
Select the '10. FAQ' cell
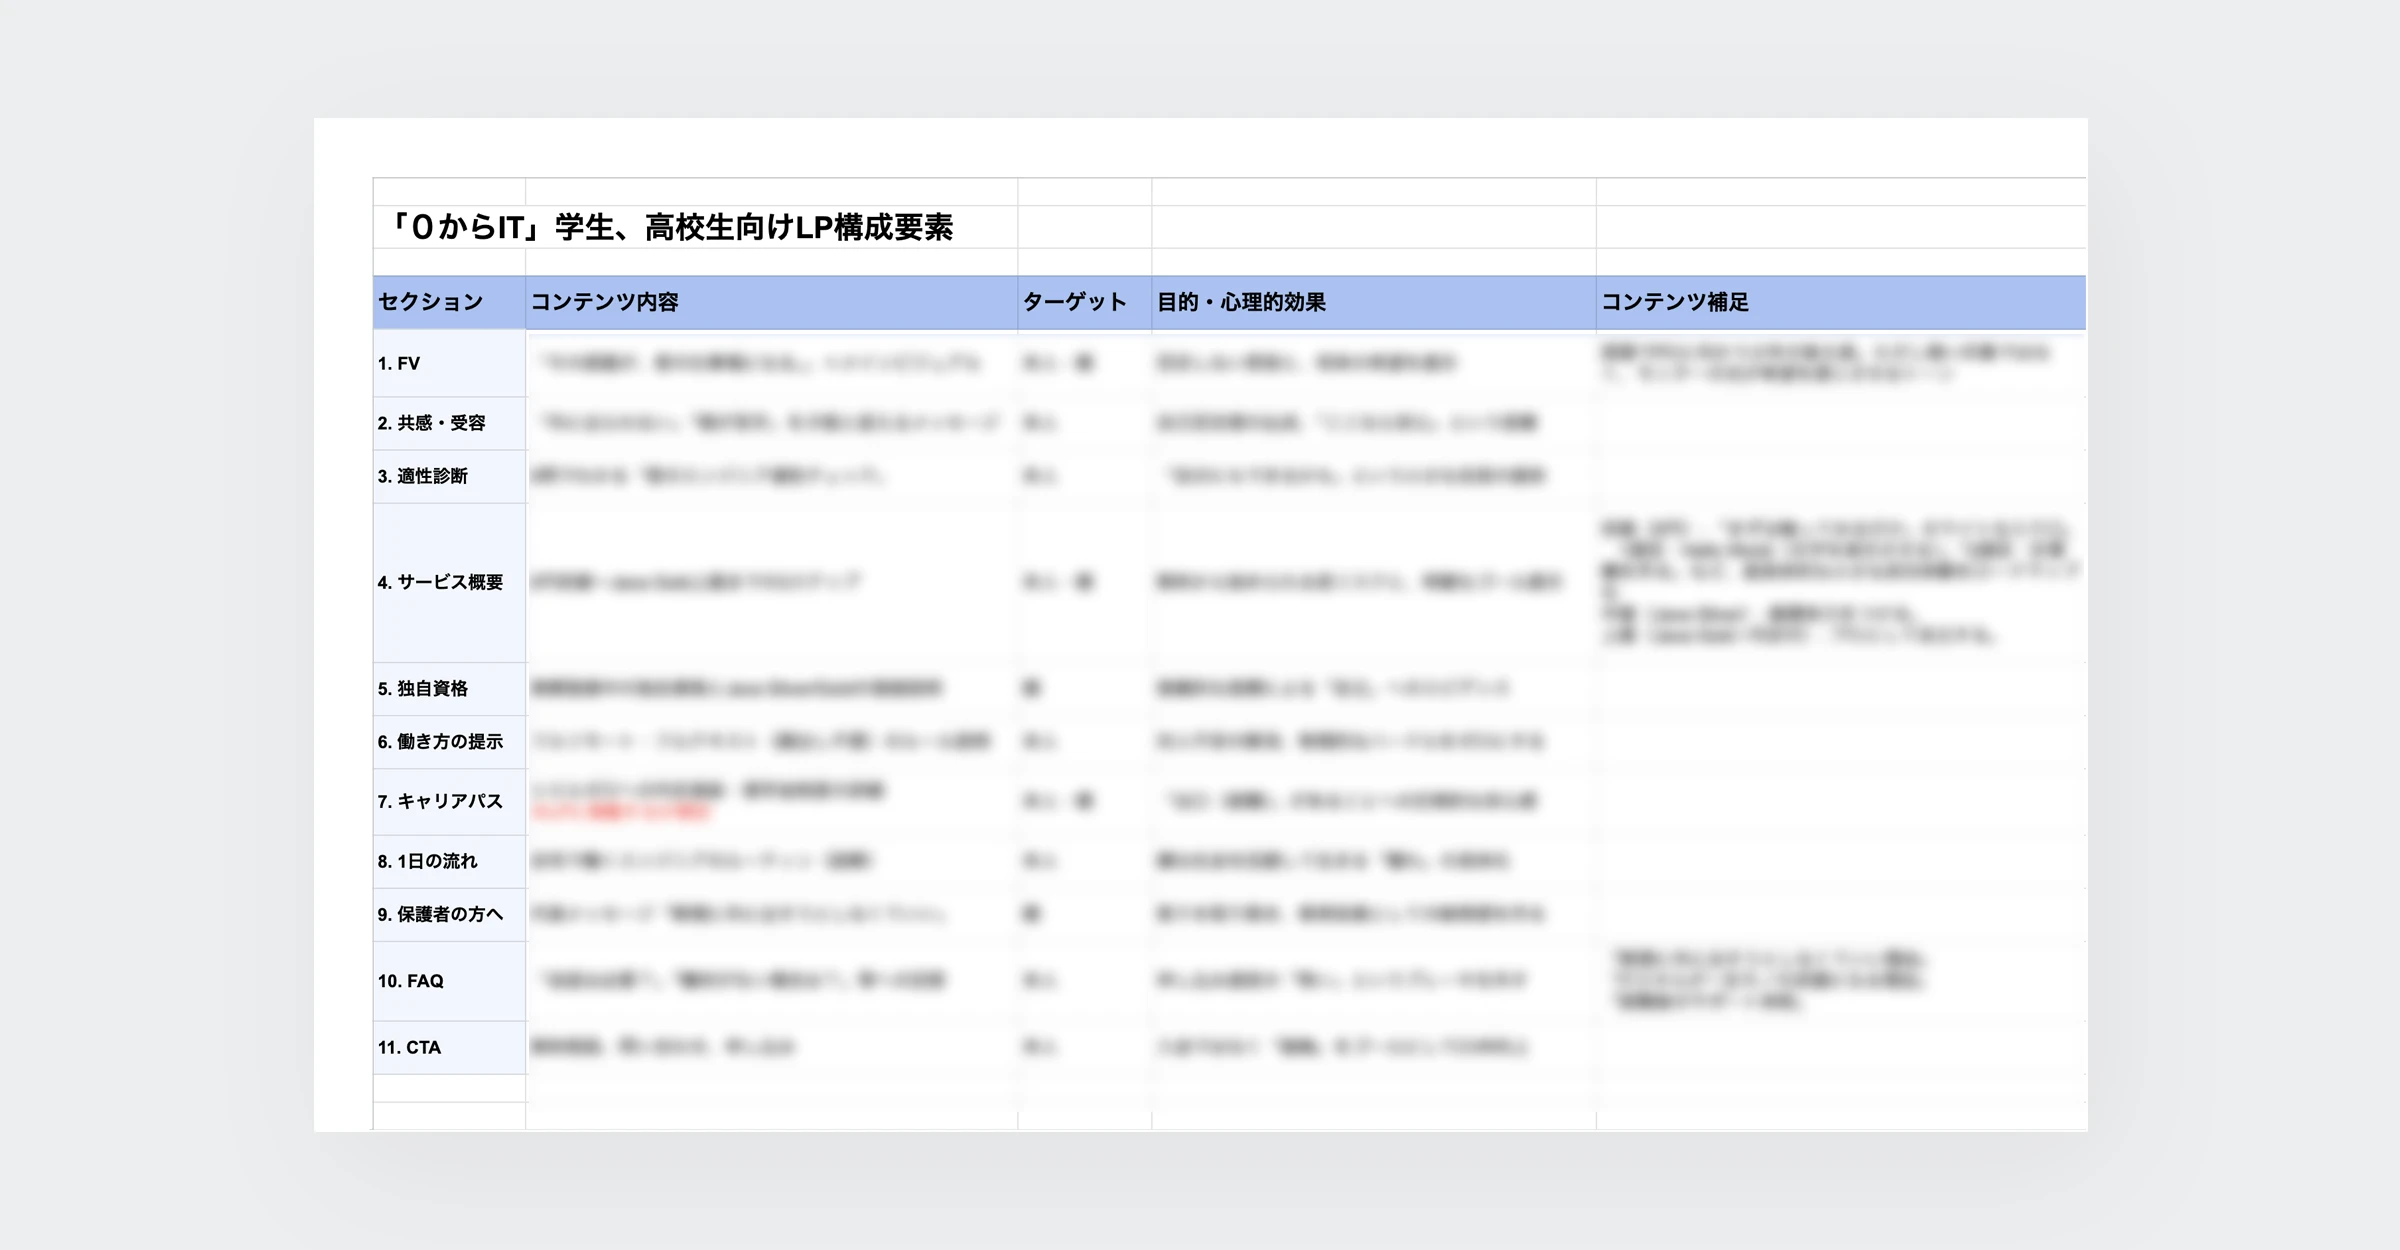(449, 981)
